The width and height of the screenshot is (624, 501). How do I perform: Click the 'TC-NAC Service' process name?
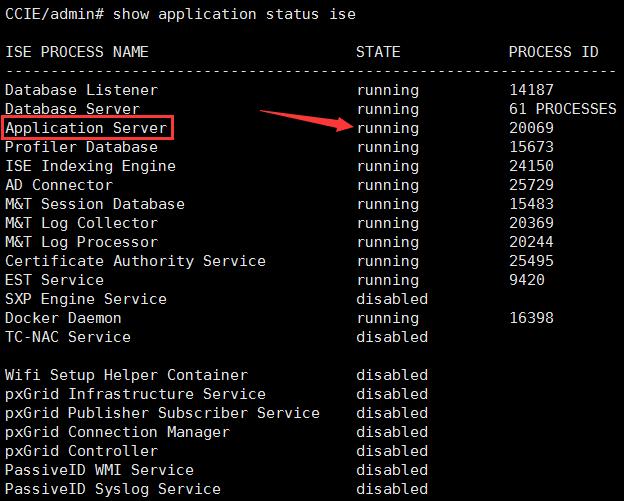[x=68, y=337]
